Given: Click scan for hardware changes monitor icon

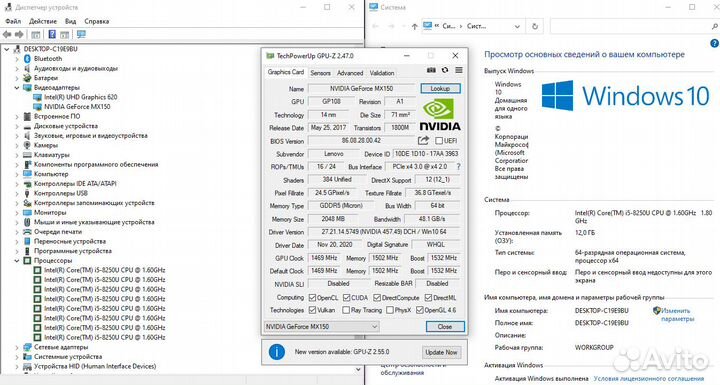Looking at the screenshot, I should 81,34.
